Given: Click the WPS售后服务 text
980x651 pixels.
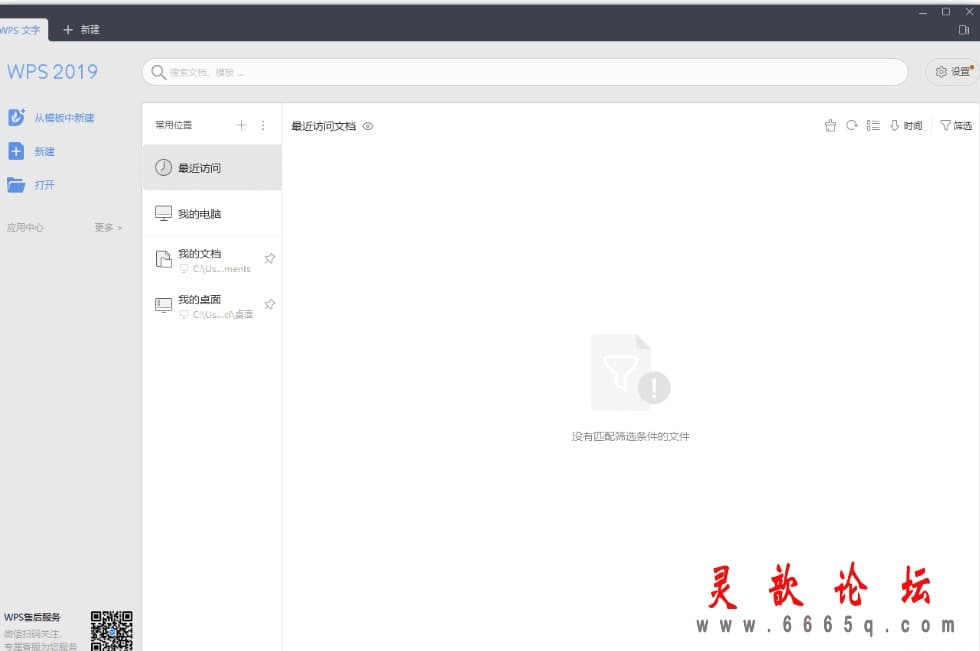Looking at the screenshot, I should (x=32, y=617).
